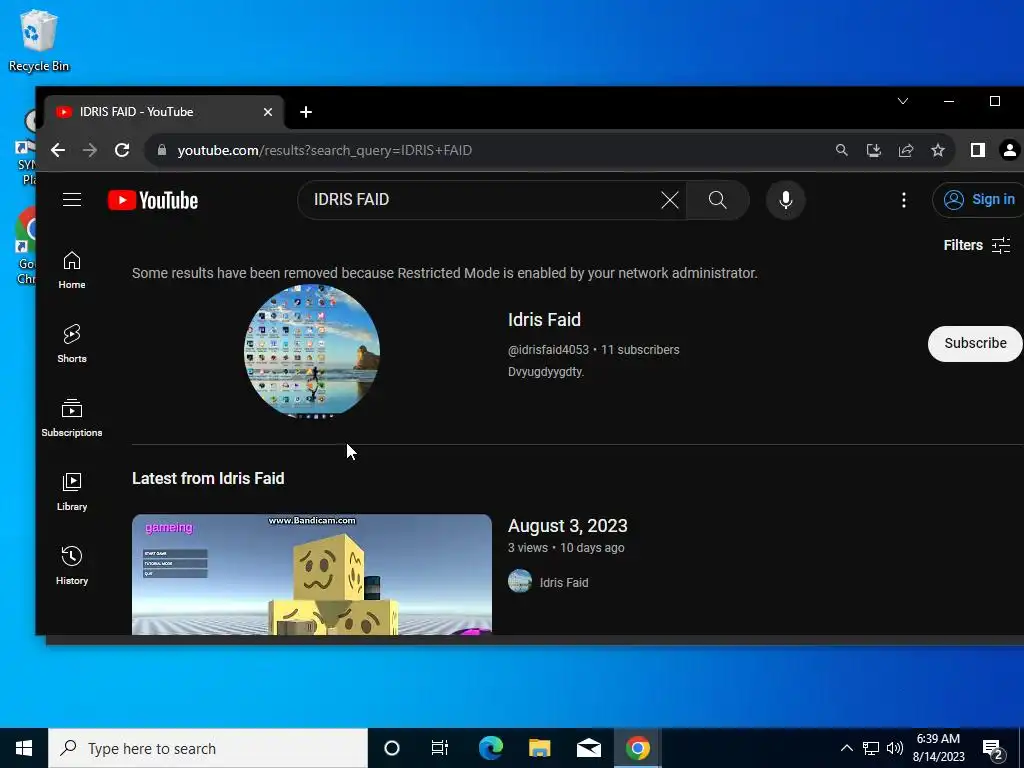
Task: Open the YouTube three-dot settings menu
Action: point(904,200)
